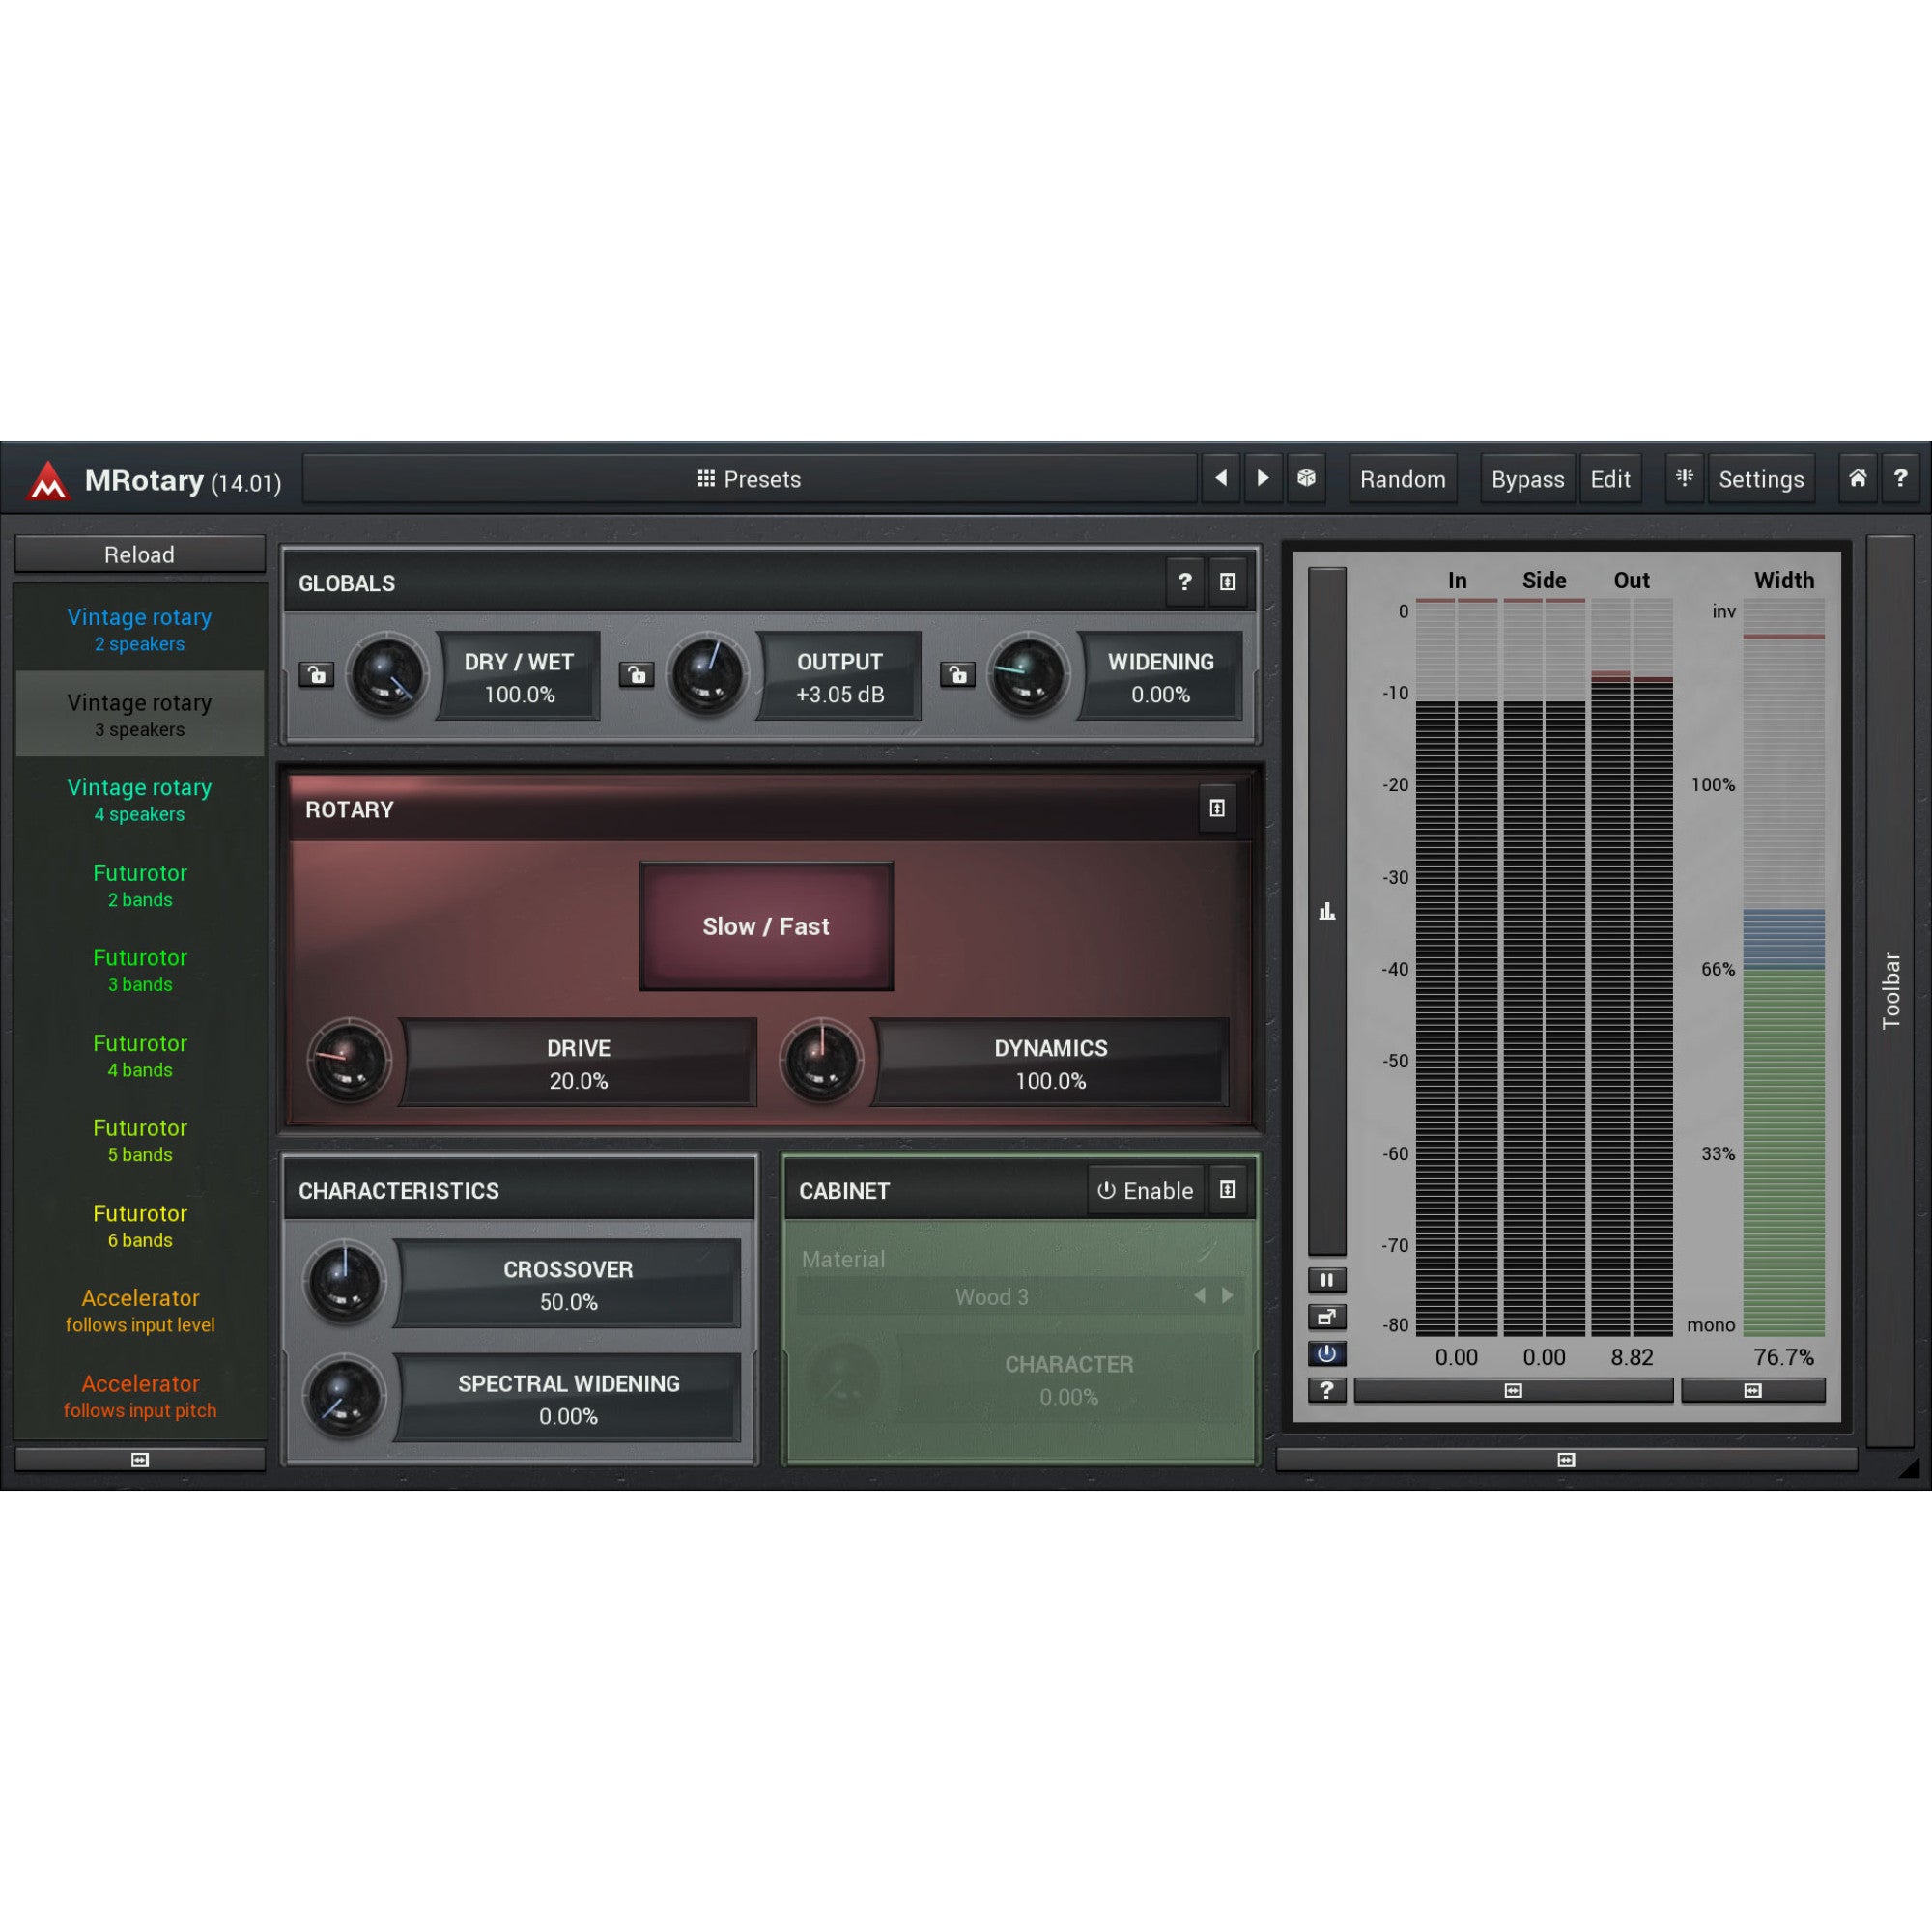Open help with the top-right question mark
The height and width of the screenshot is (1932, 1932).
point(1900,479)
